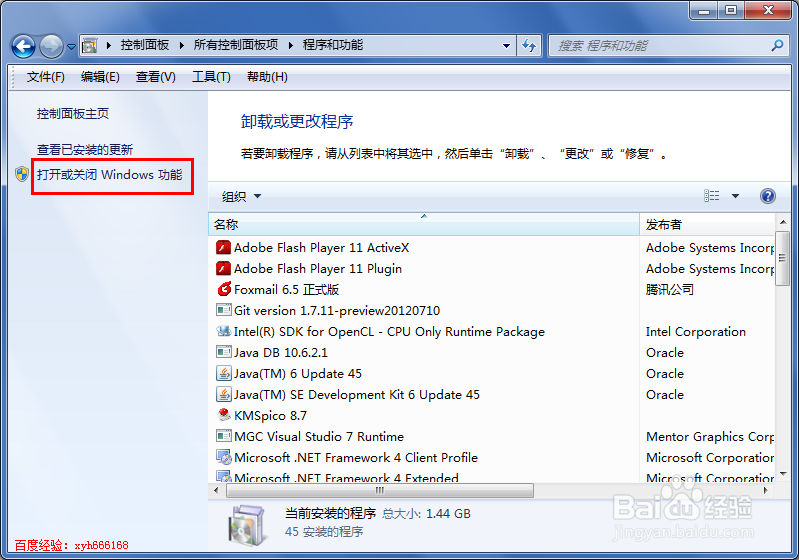Open 查看已安装的更新 link
The image size is (799, 560).
pyautogui.click(x=85, y=150)
